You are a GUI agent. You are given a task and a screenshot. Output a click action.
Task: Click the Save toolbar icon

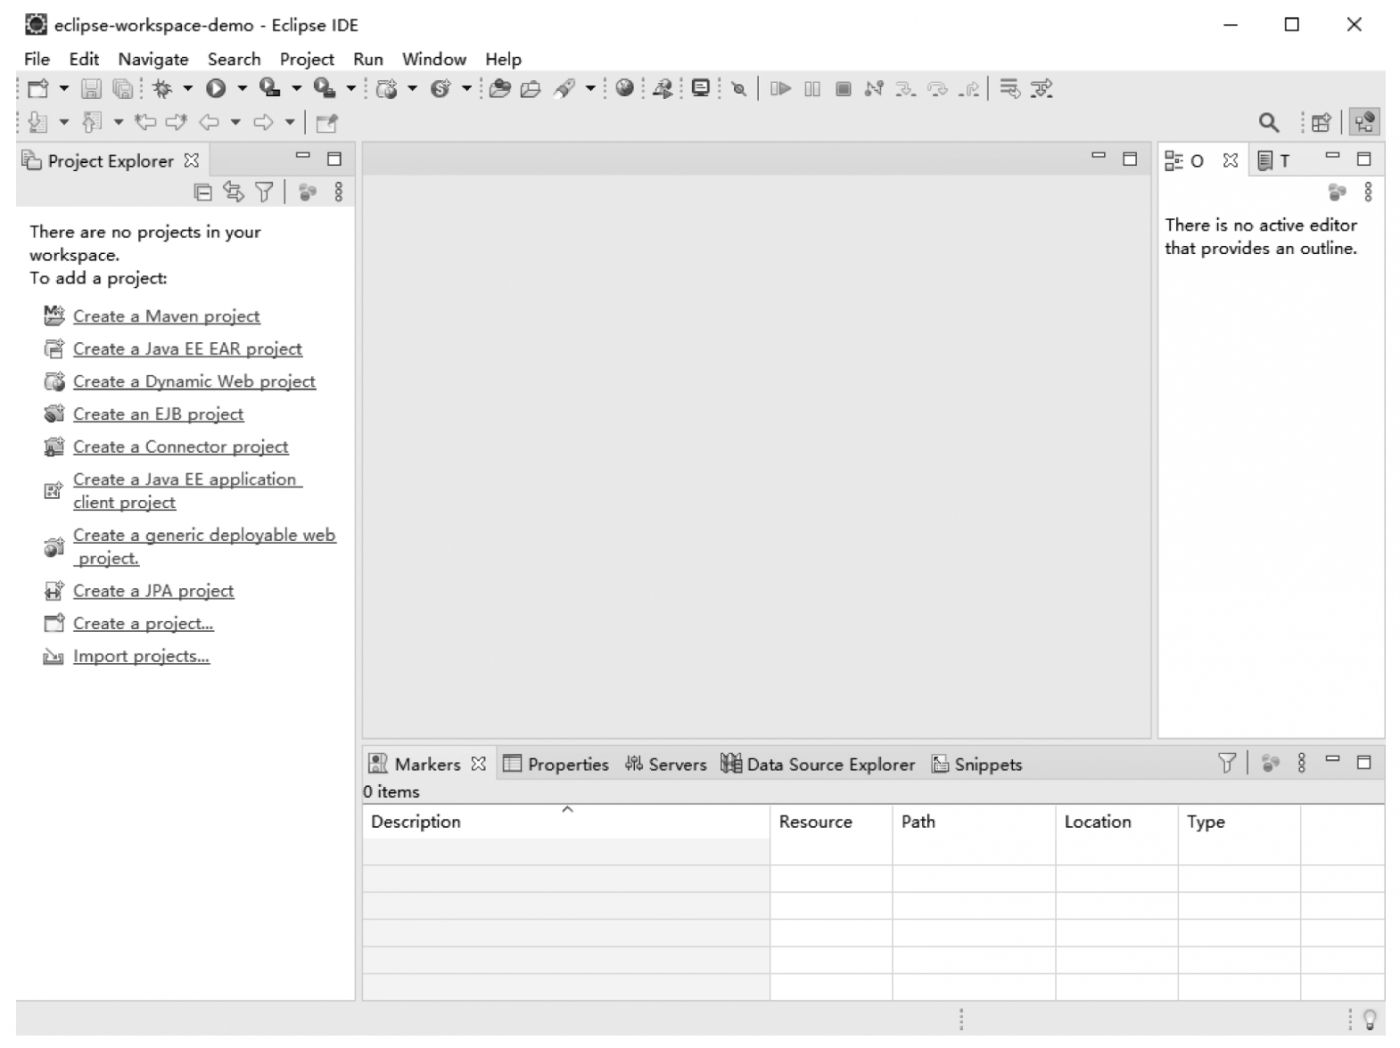click(x=91, y=89)
